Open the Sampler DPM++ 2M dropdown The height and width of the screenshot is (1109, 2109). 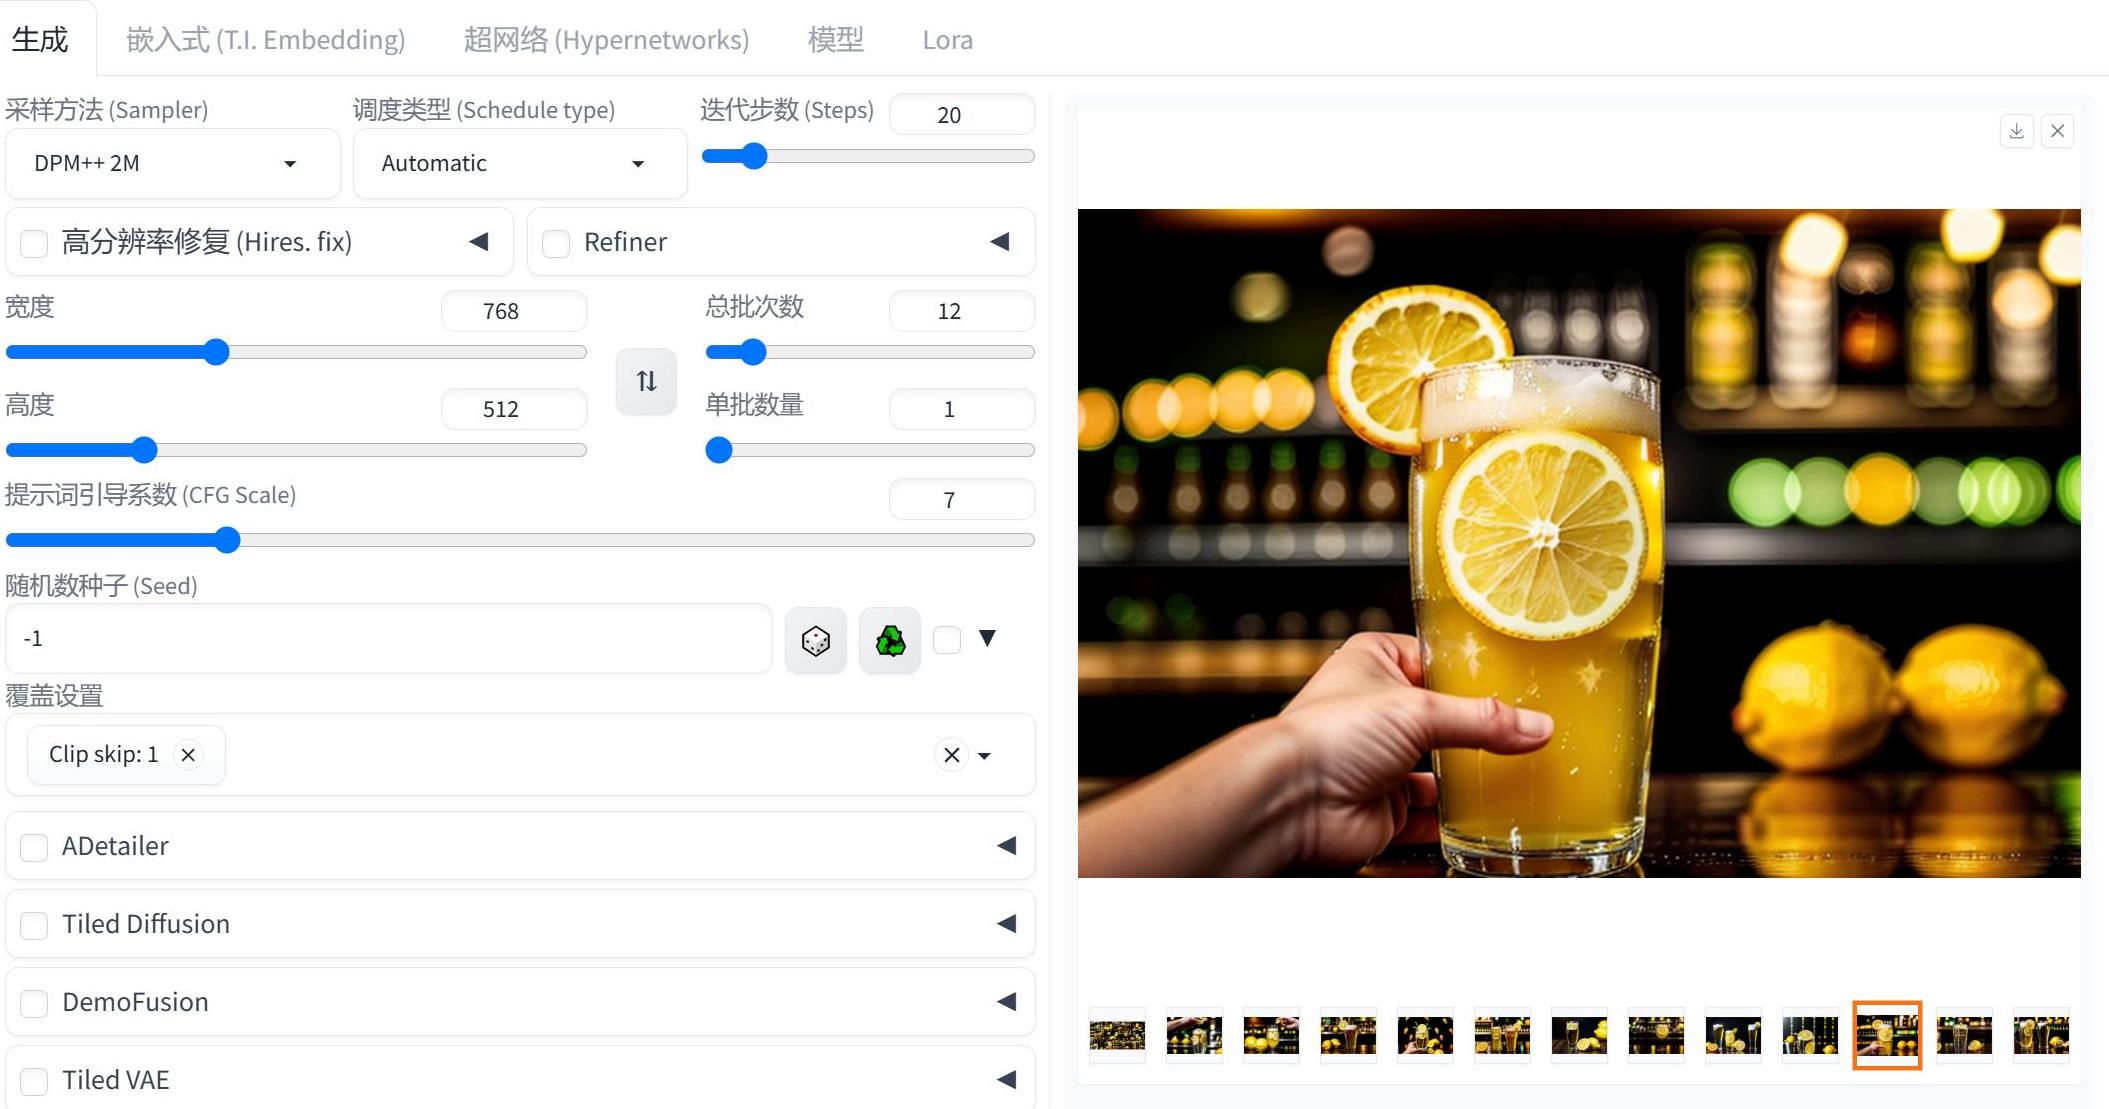[x=172, y=164]
